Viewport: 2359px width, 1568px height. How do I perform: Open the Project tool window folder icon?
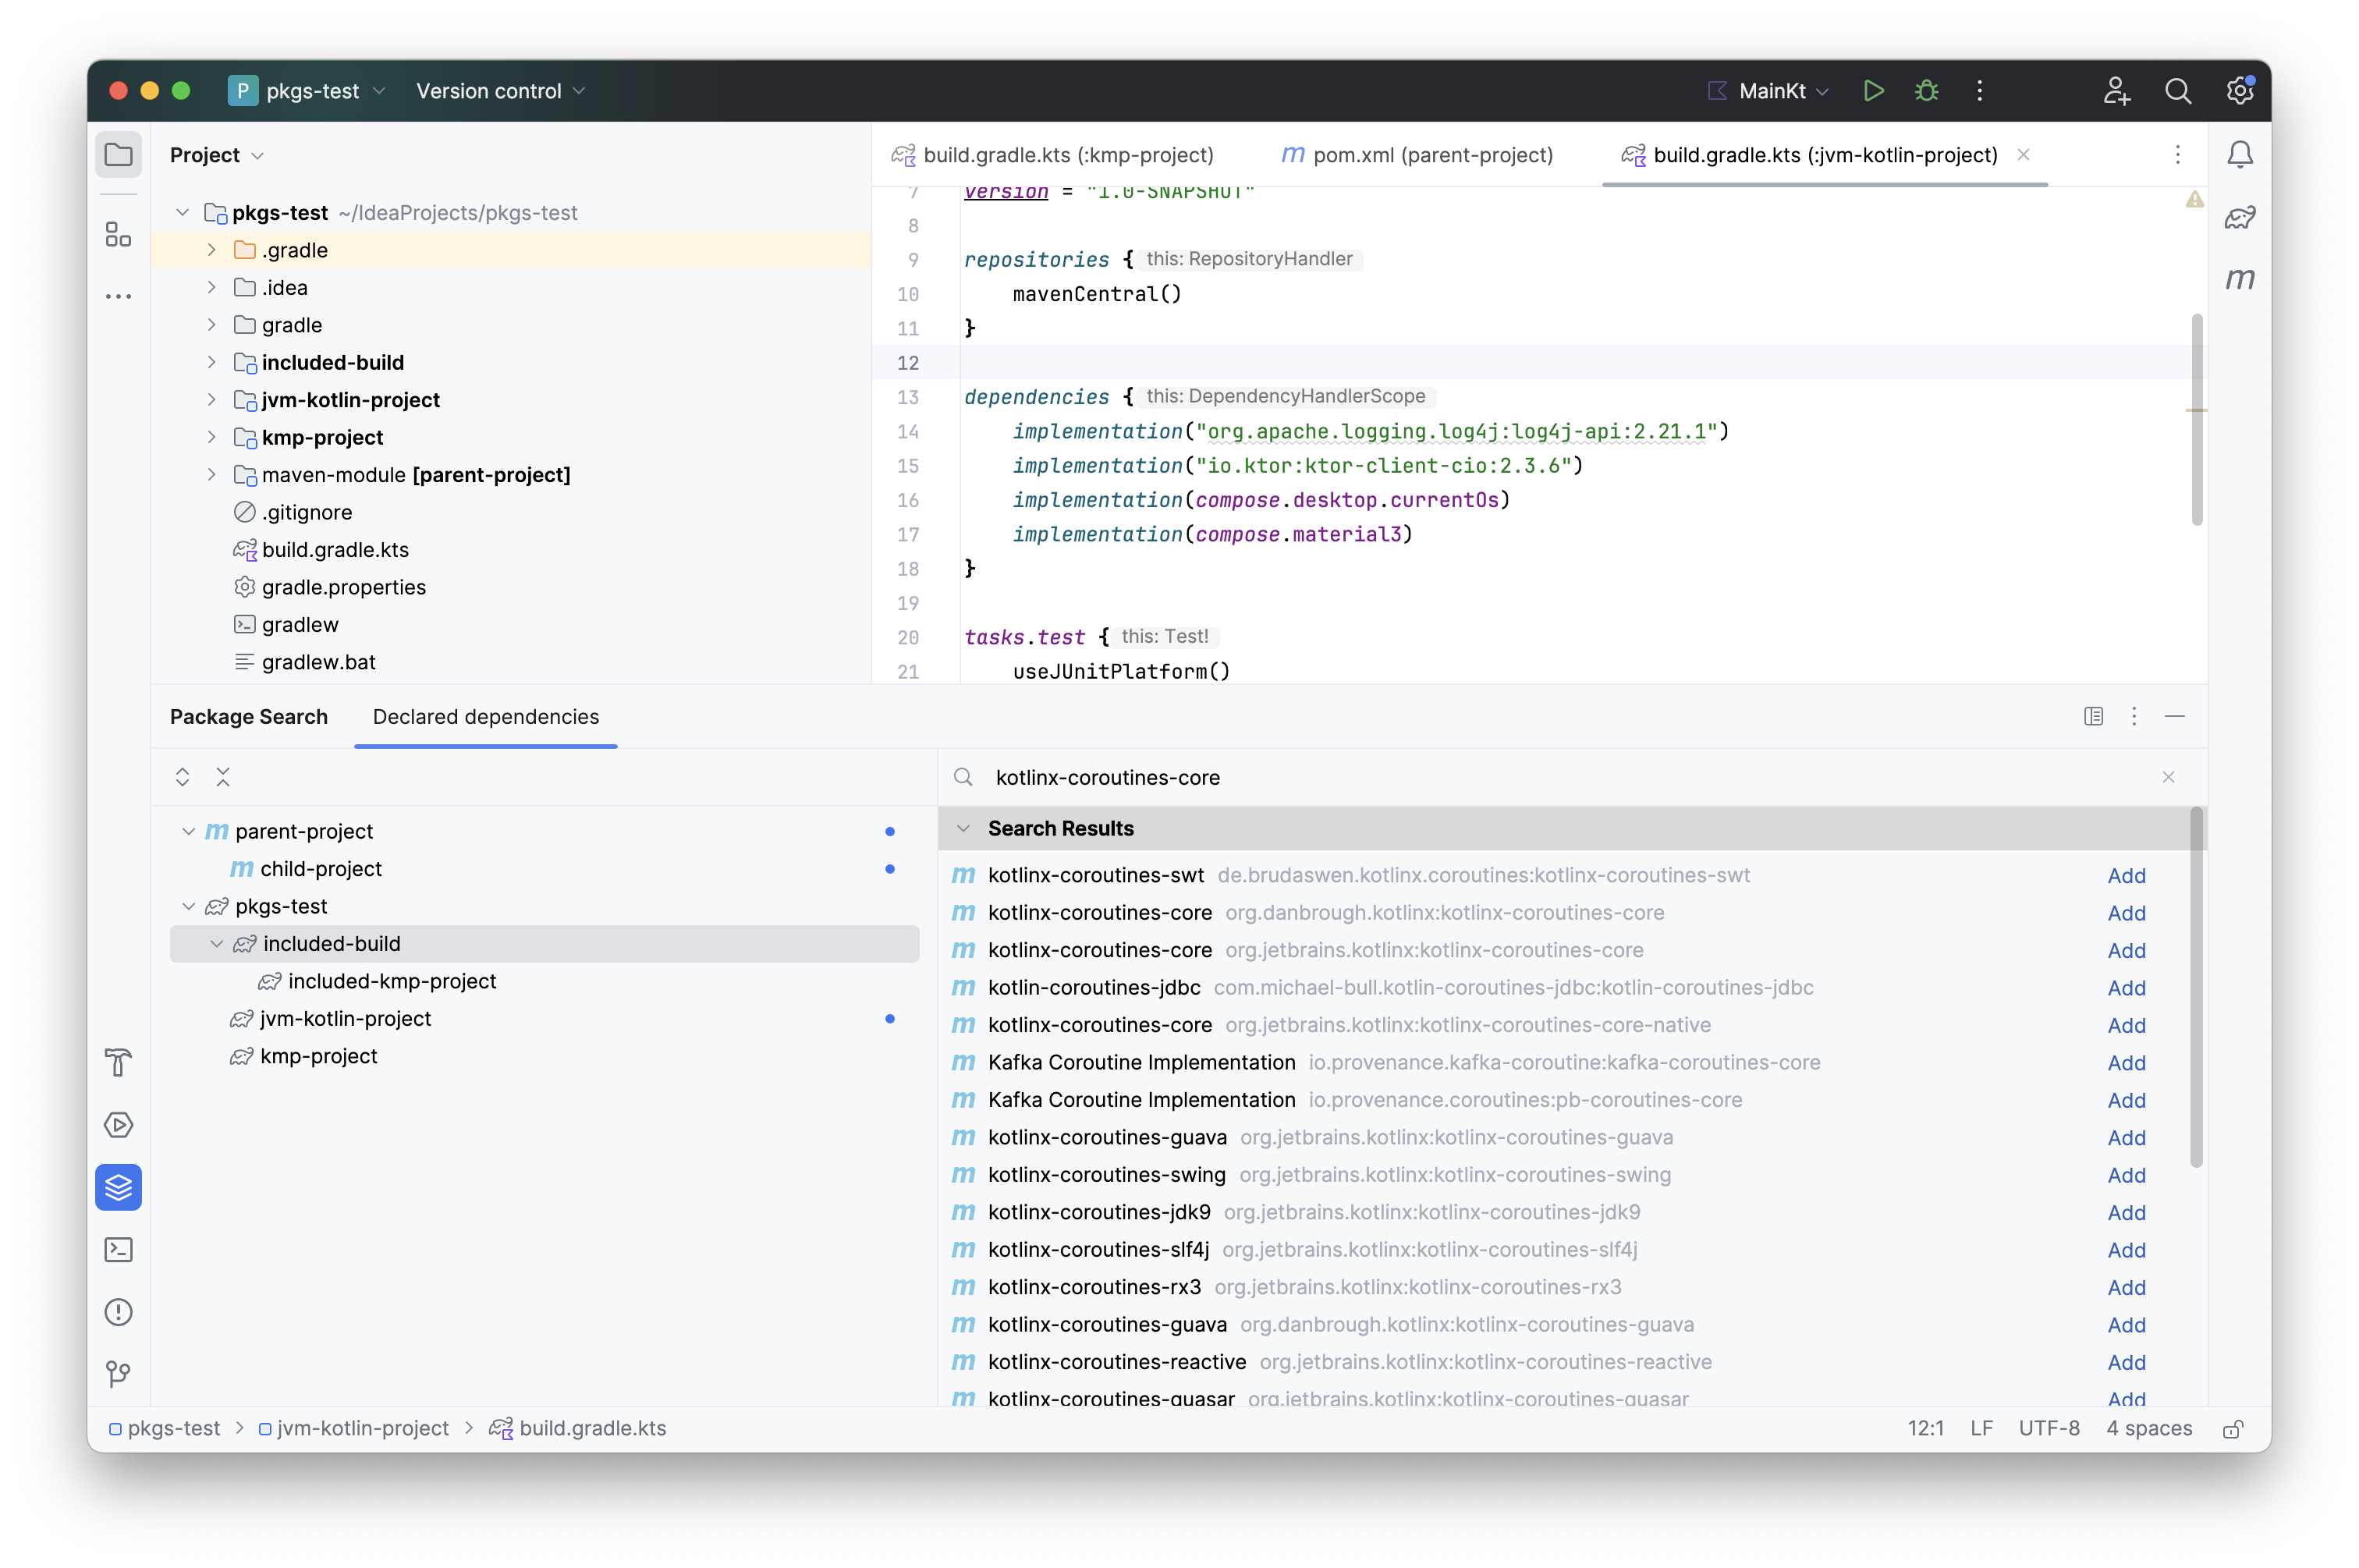tap(118, 155)
